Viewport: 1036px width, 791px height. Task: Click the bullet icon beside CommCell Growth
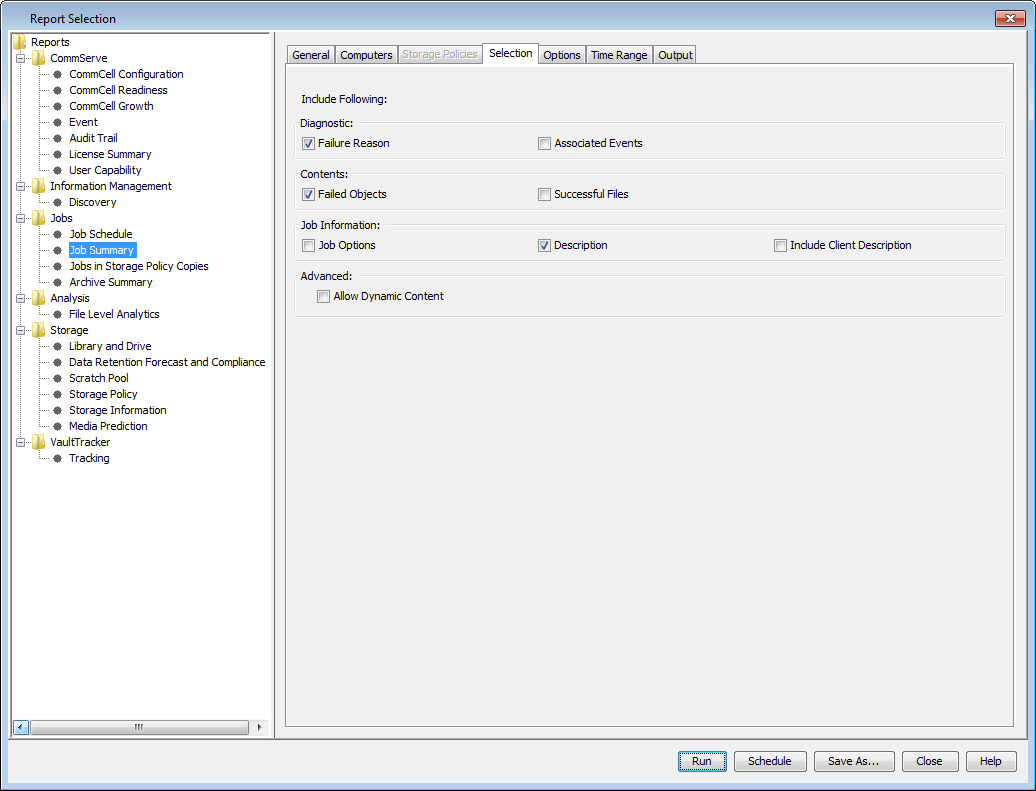point(57,106)
